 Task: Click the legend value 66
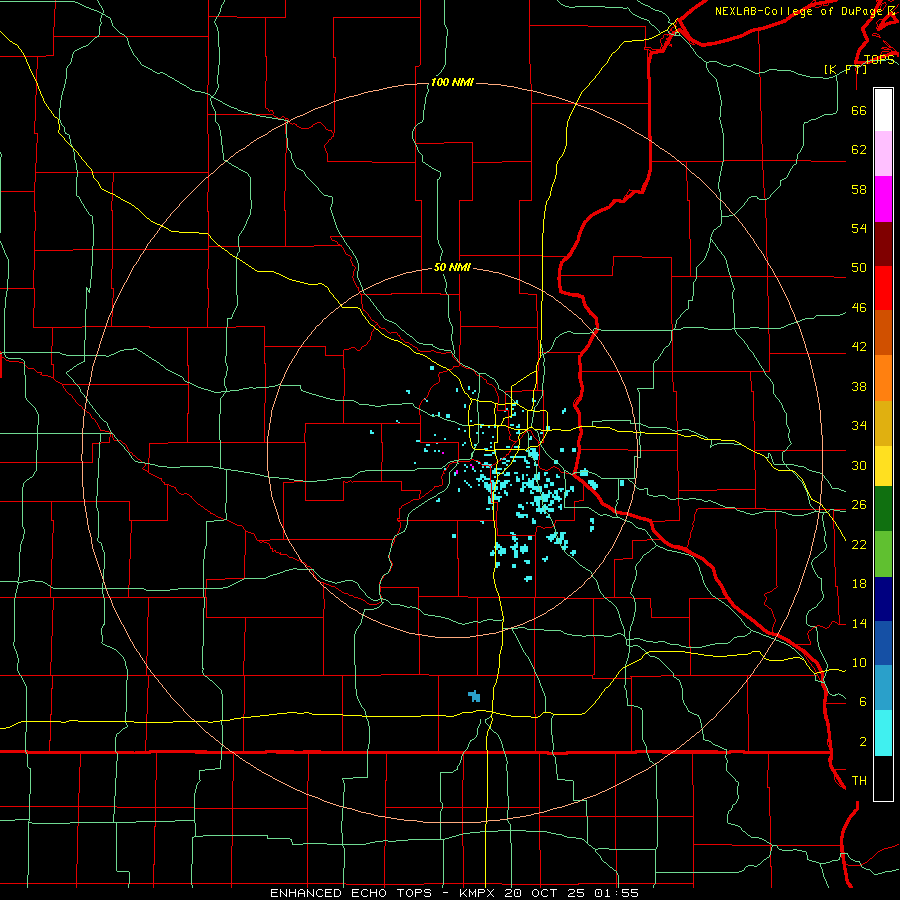pos(859,110)
